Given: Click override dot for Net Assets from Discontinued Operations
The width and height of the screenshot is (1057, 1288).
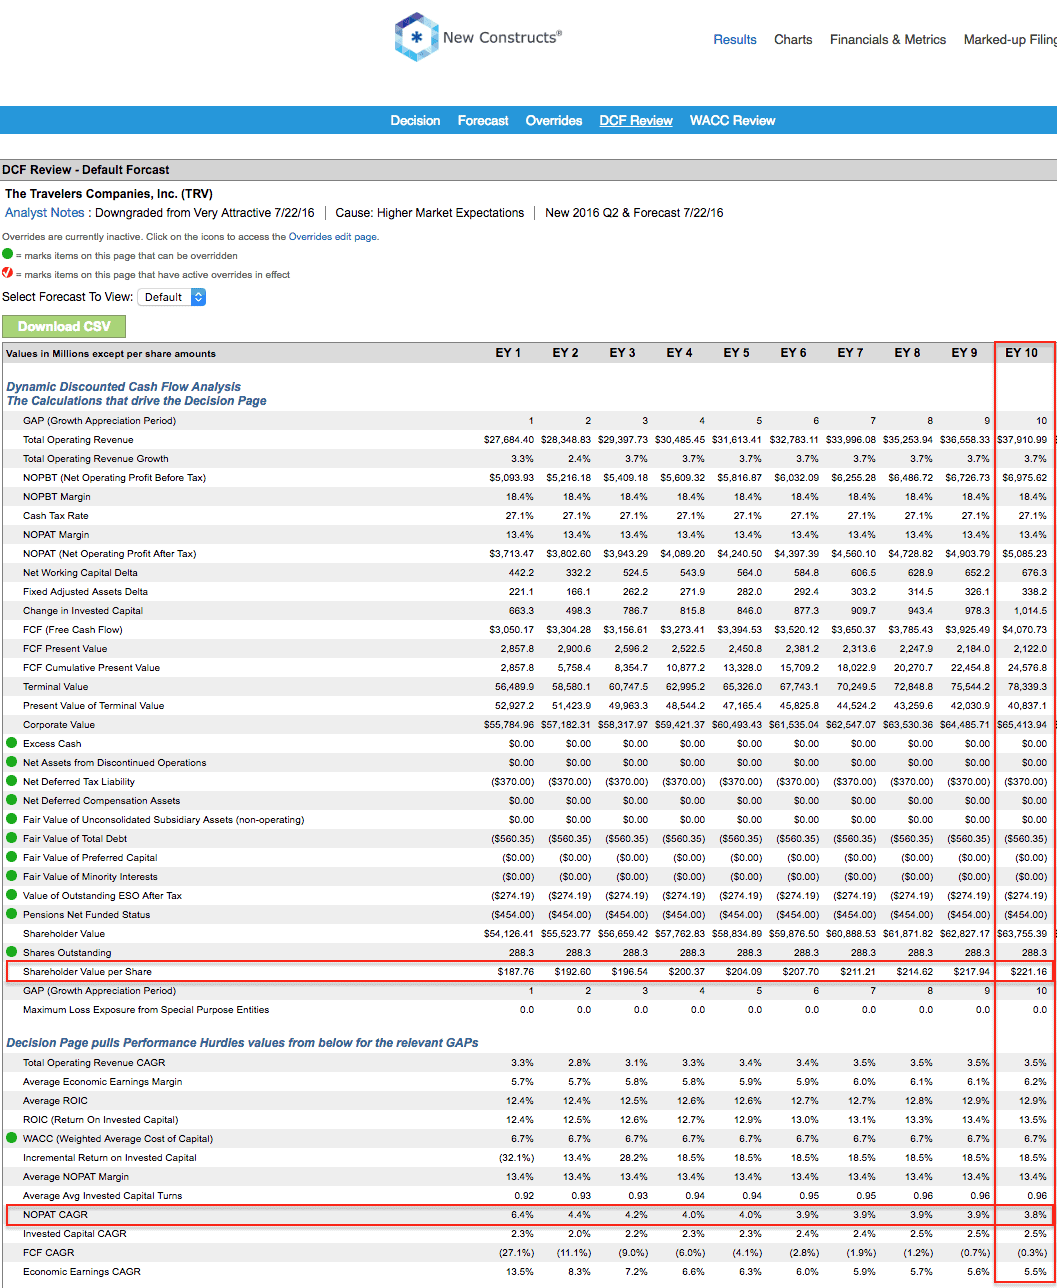Looking at the screenshot, I should click(x=11, y=762).
